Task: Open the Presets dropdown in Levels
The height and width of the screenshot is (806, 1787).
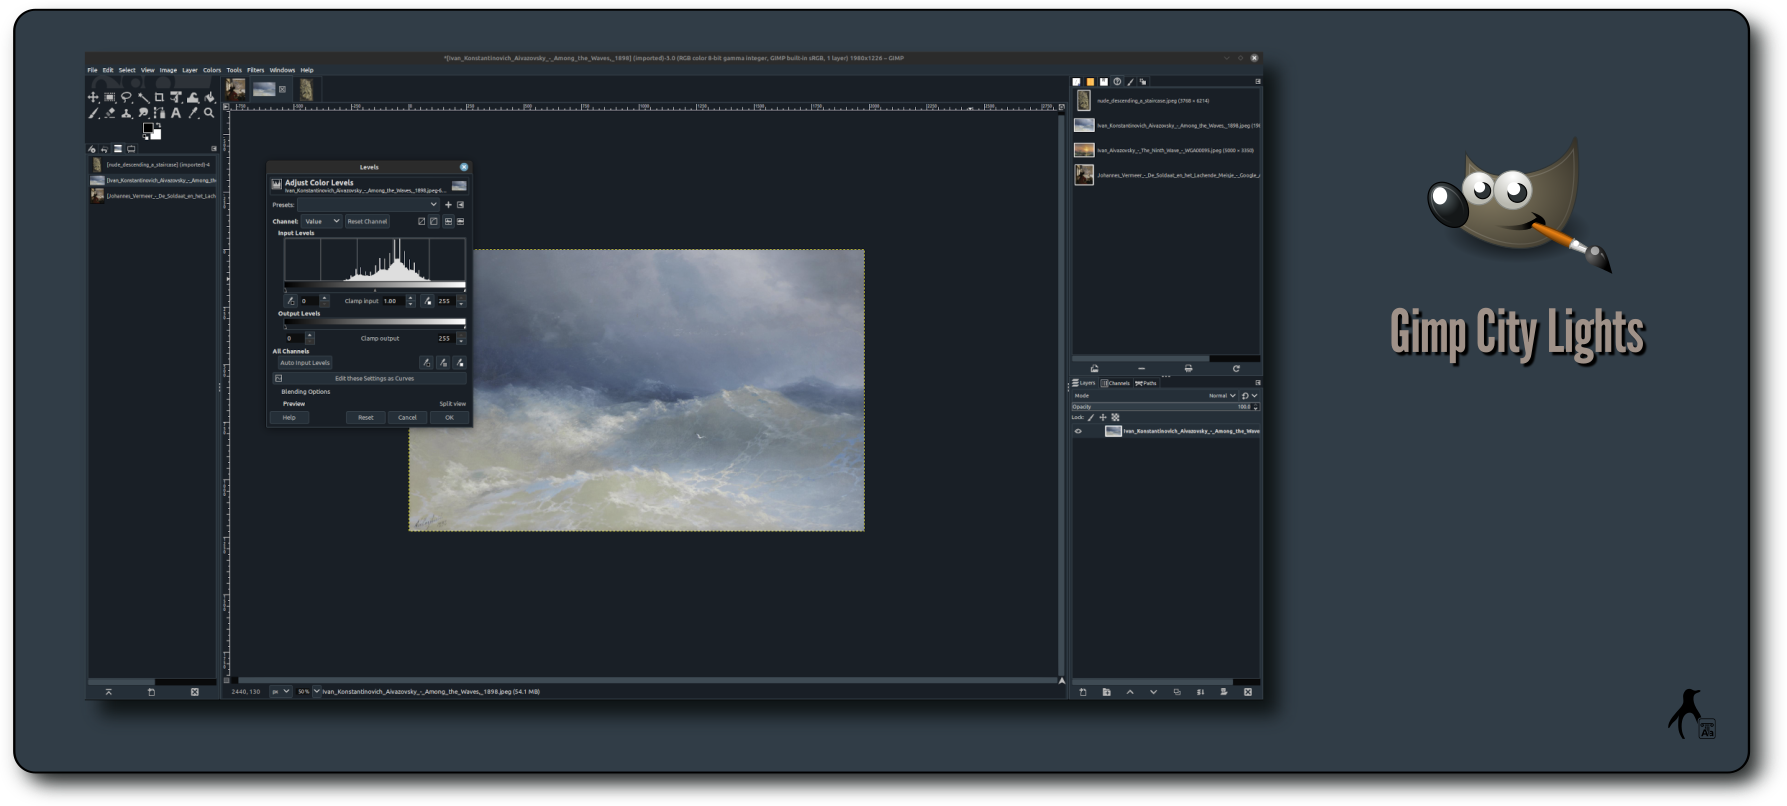Action: tap(368, 205)
